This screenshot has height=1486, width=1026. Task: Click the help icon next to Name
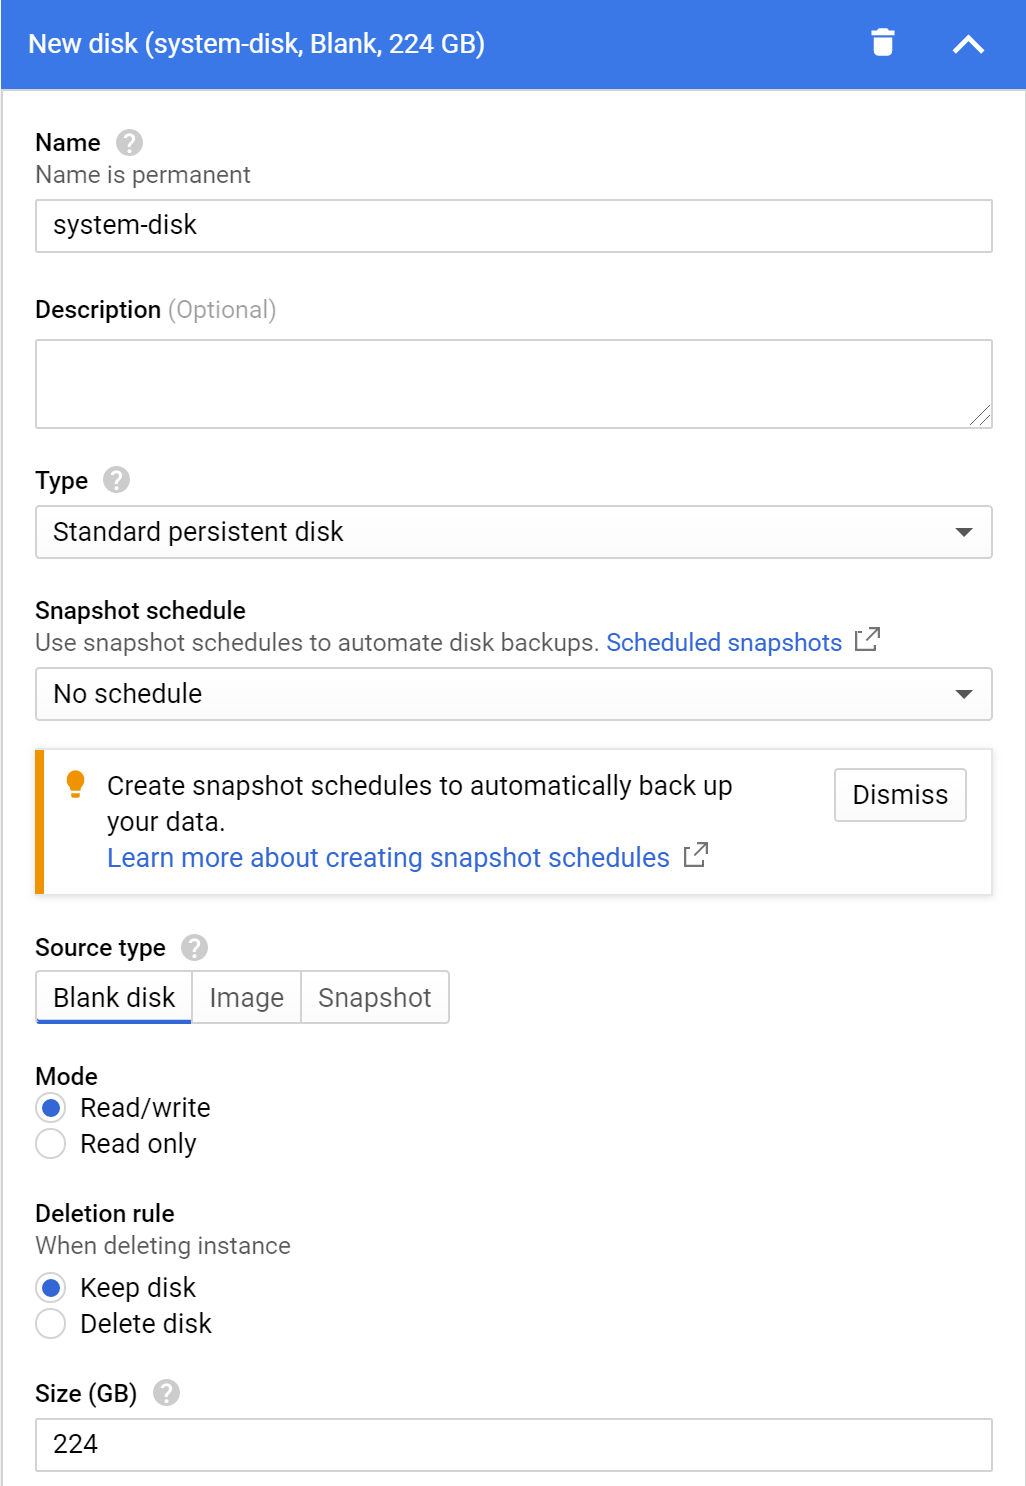[129, 143]
